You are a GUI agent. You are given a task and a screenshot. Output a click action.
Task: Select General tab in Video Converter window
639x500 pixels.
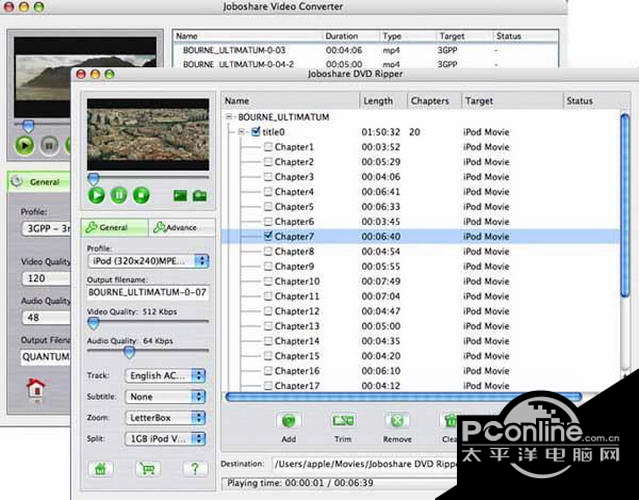39,182
